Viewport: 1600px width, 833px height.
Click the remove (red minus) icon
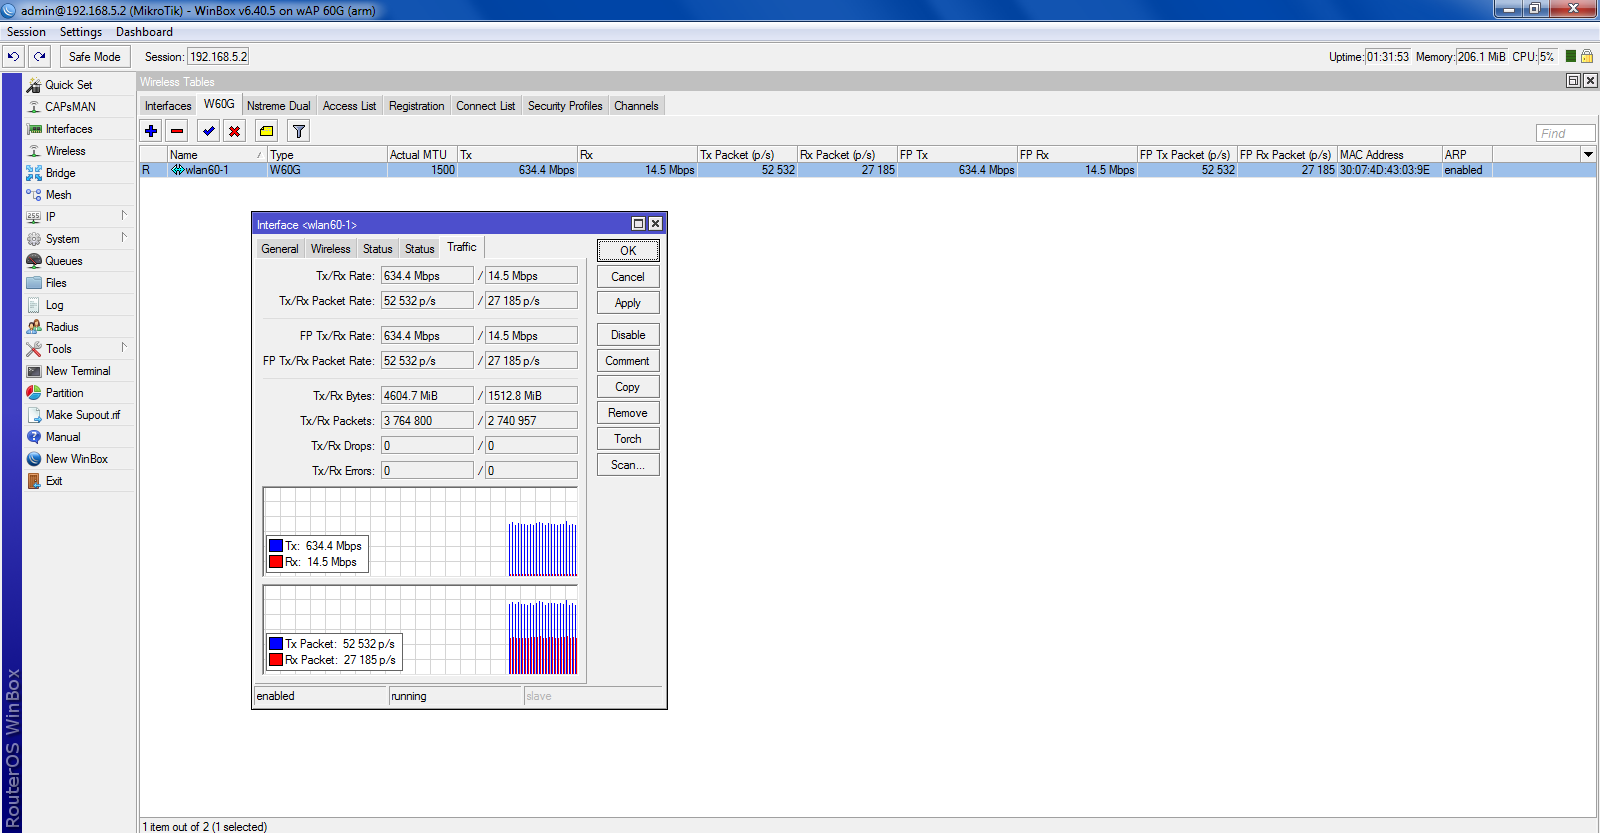[177, 131]
